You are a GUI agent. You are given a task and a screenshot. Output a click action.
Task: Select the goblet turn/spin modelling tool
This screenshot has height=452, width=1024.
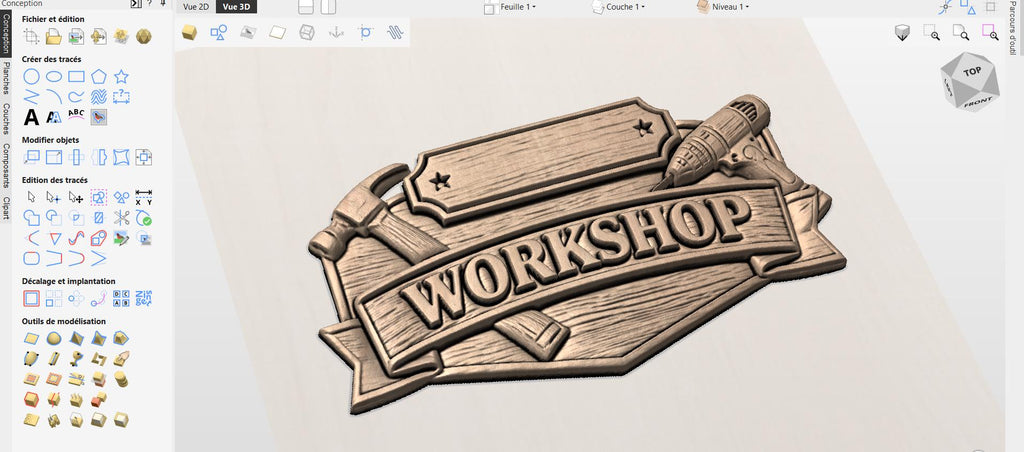pyautogui.click(x=76, y=359)
